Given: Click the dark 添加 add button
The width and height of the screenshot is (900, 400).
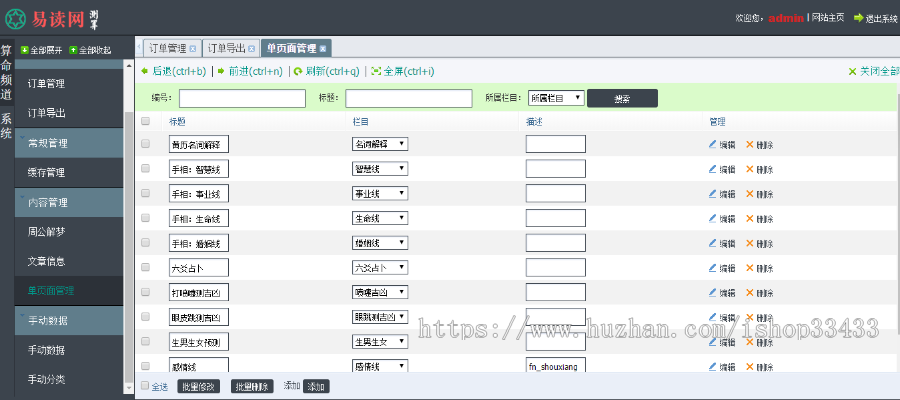Looking at the screenshot, I should coord(316,386).
